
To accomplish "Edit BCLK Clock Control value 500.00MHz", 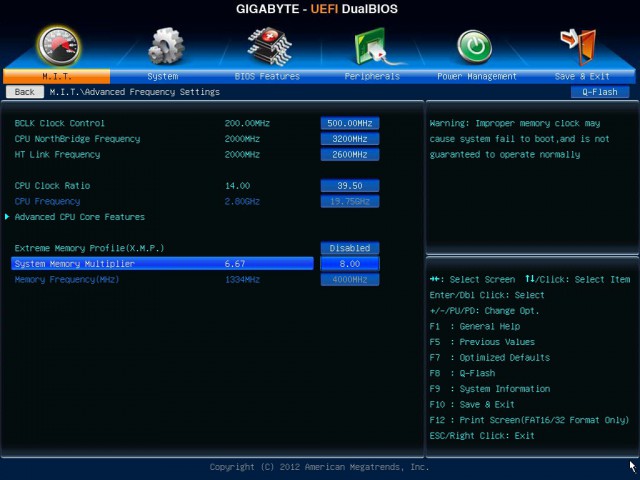I will pos(350,123).
